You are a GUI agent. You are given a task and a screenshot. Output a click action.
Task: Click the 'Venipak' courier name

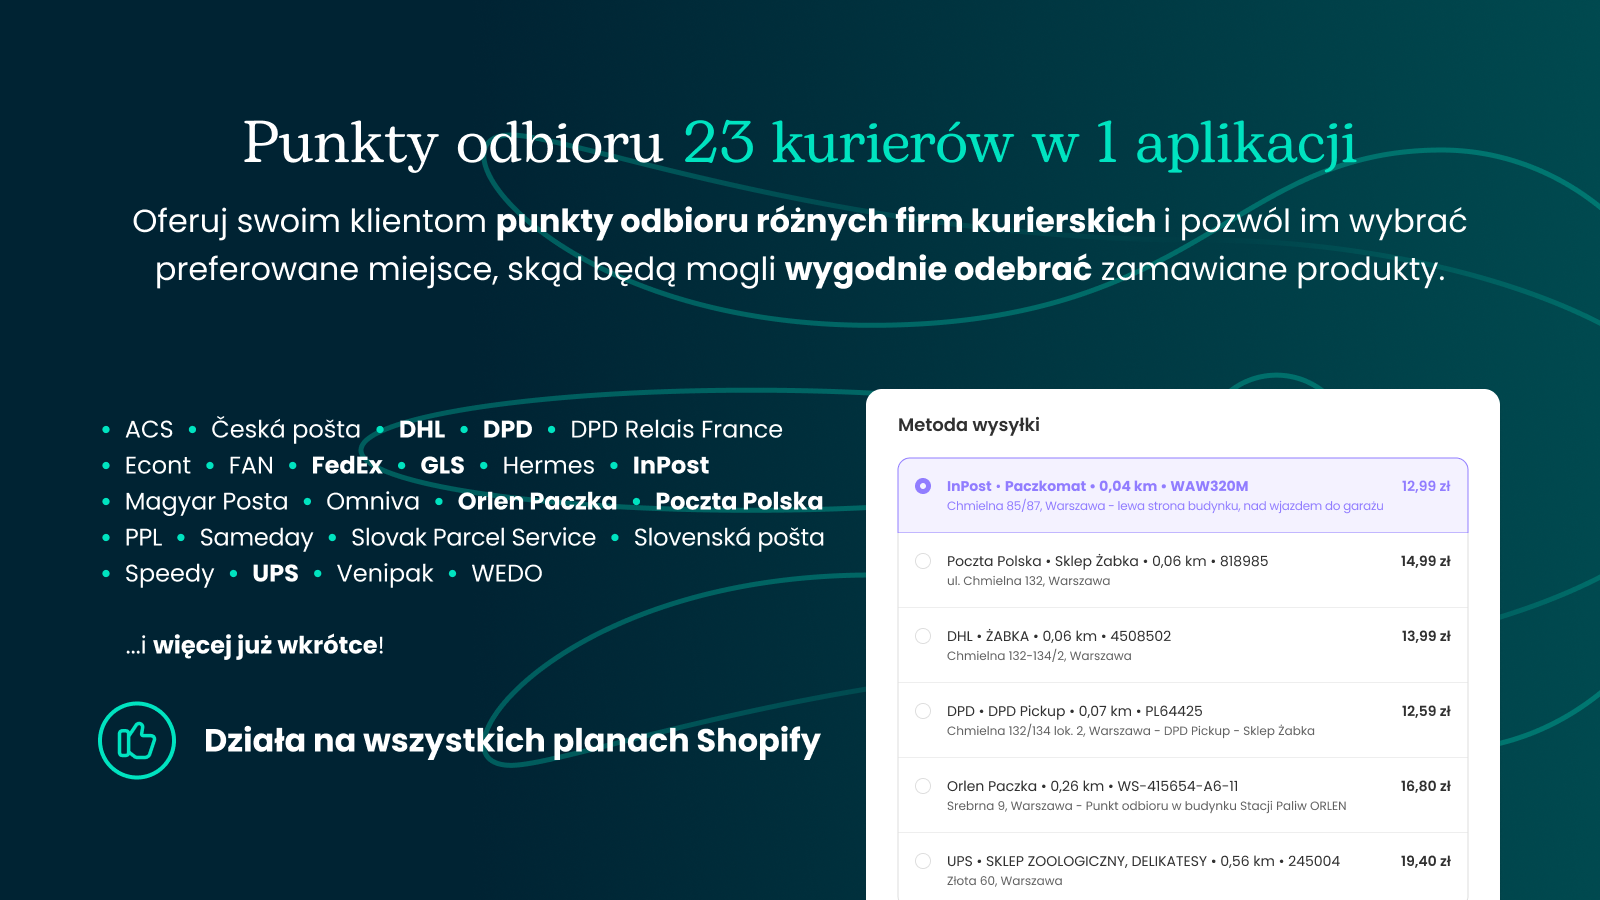coord(385,574)
